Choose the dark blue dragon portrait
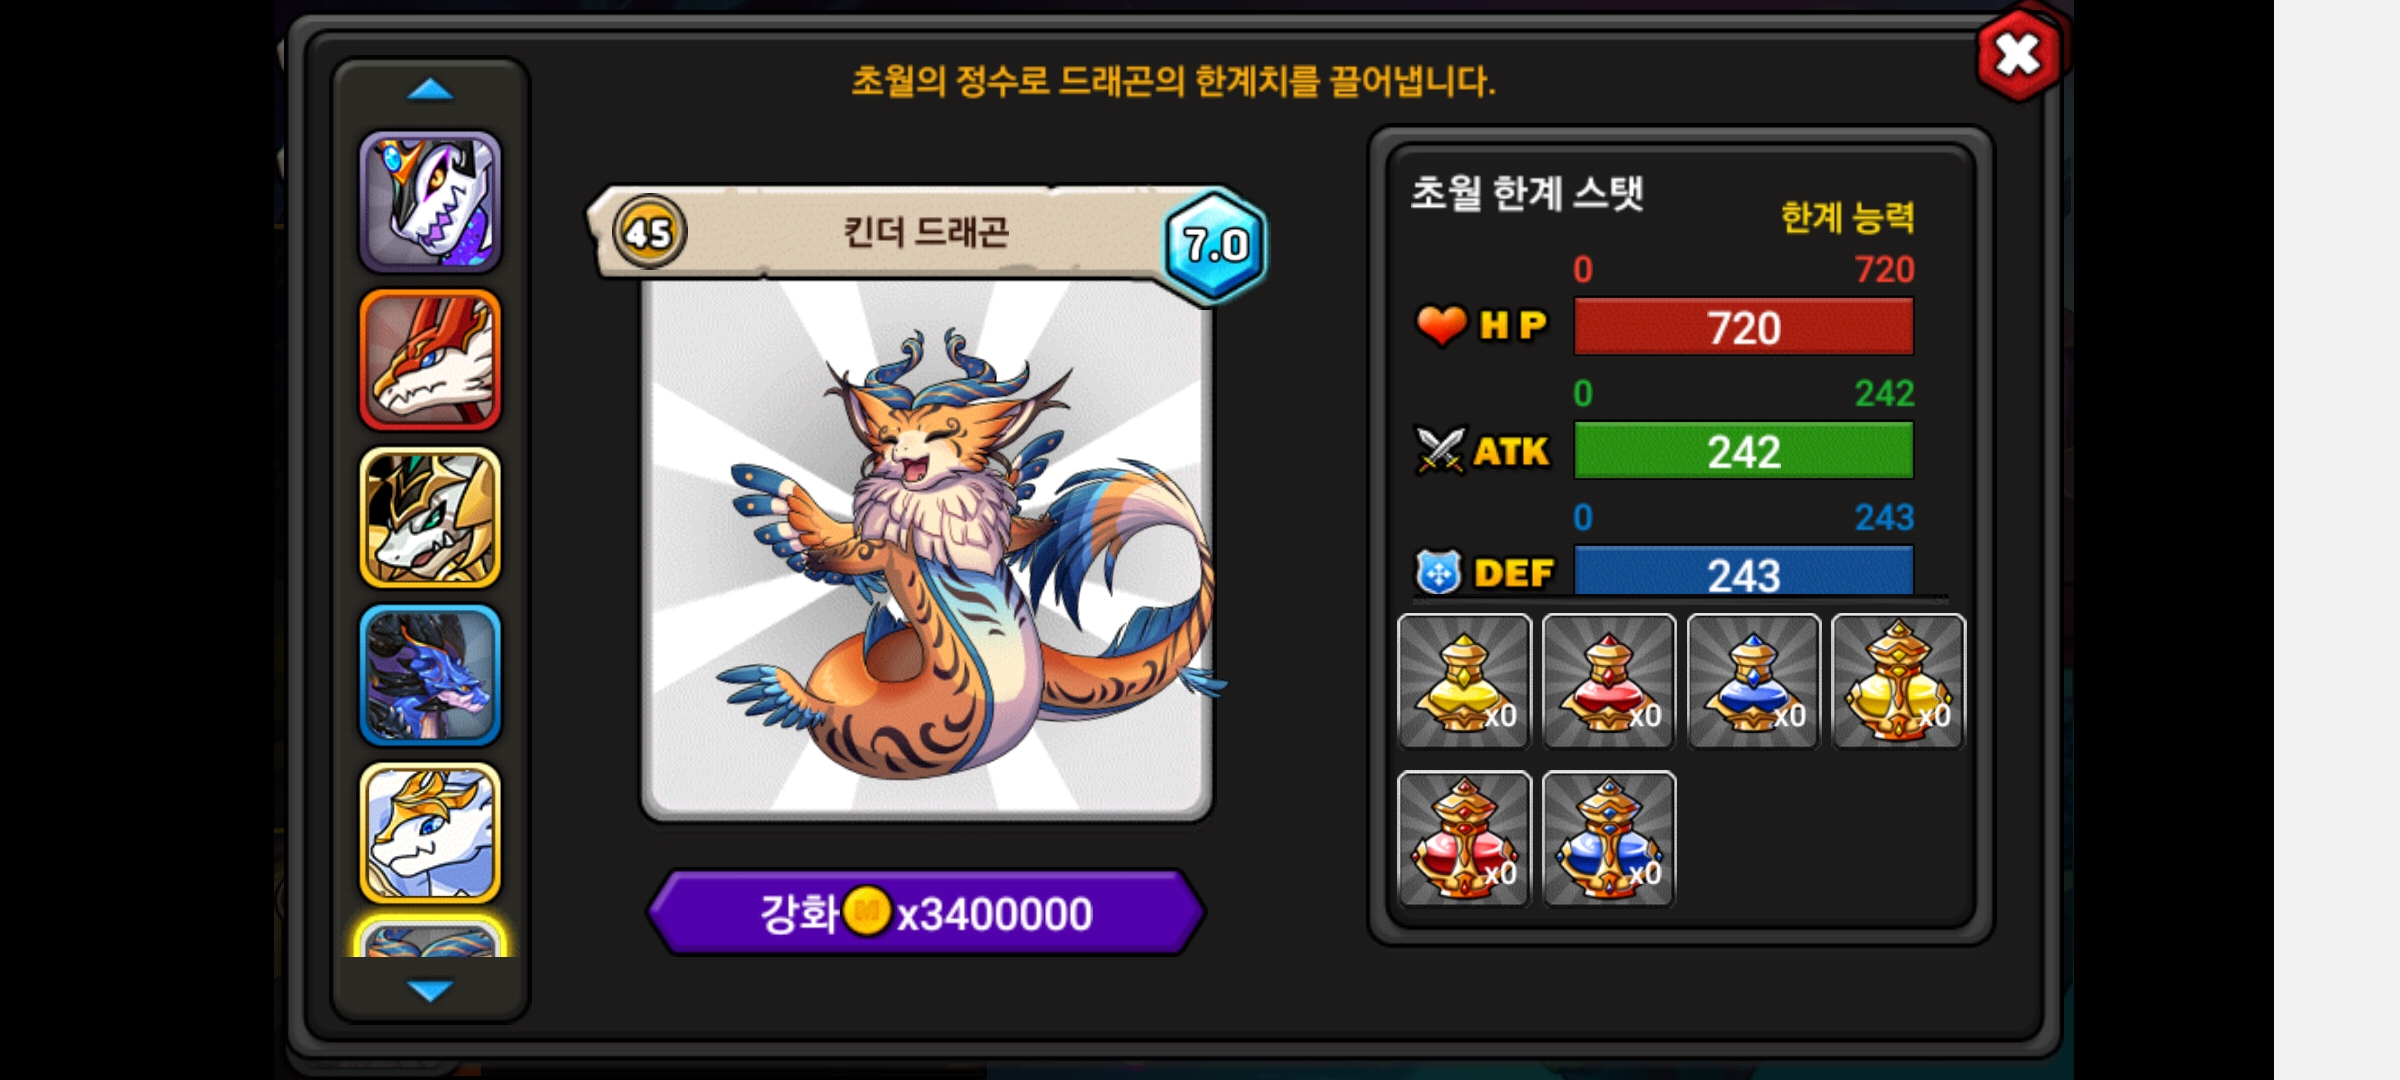2400x1080 pixels. point(430,675)
